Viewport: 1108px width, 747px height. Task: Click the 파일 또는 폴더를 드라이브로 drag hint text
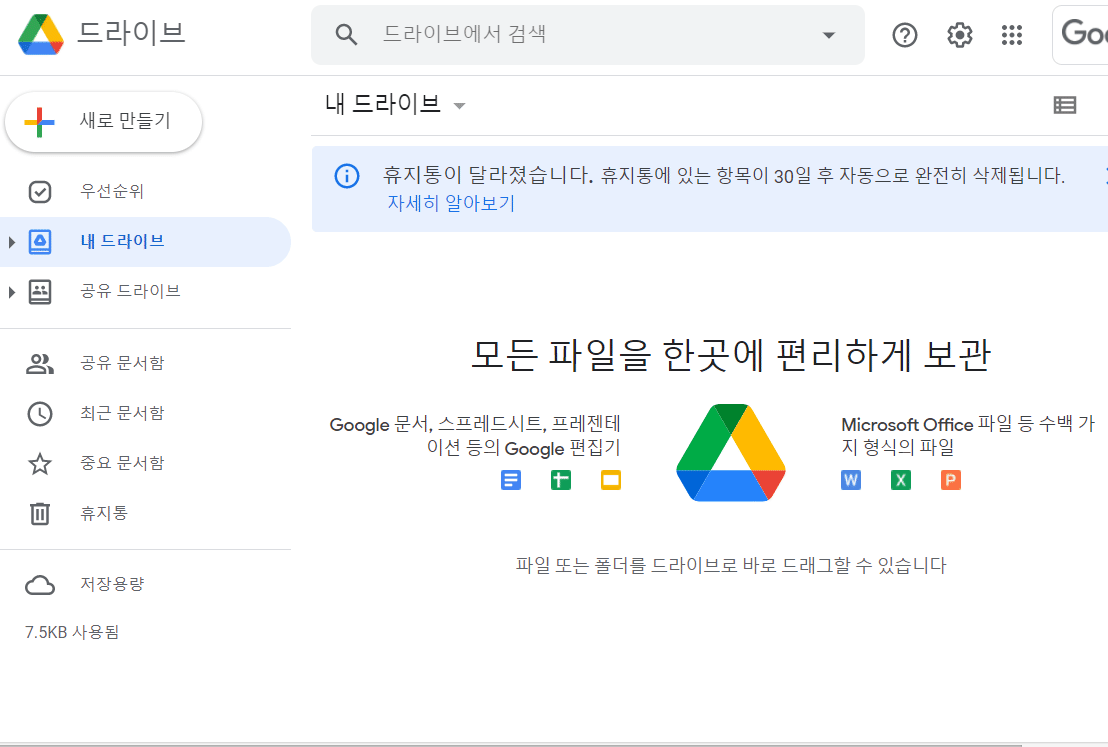pos(731,565)
